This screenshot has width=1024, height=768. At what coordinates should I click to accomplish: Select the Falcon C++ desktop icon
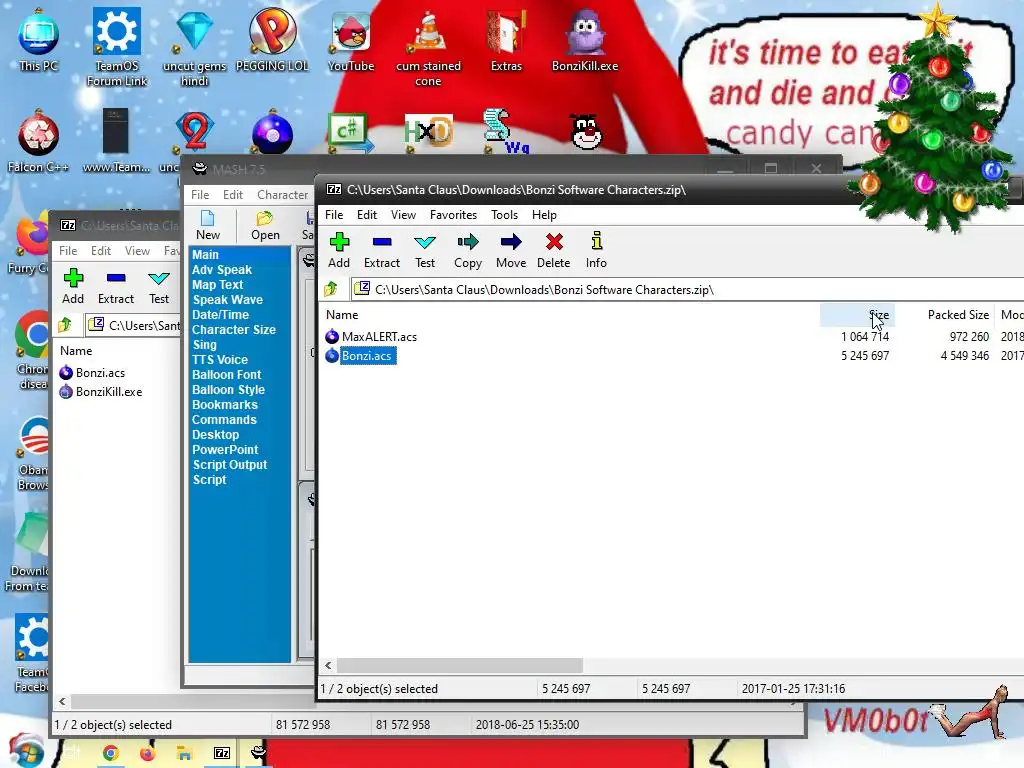(x=39, y=142)
